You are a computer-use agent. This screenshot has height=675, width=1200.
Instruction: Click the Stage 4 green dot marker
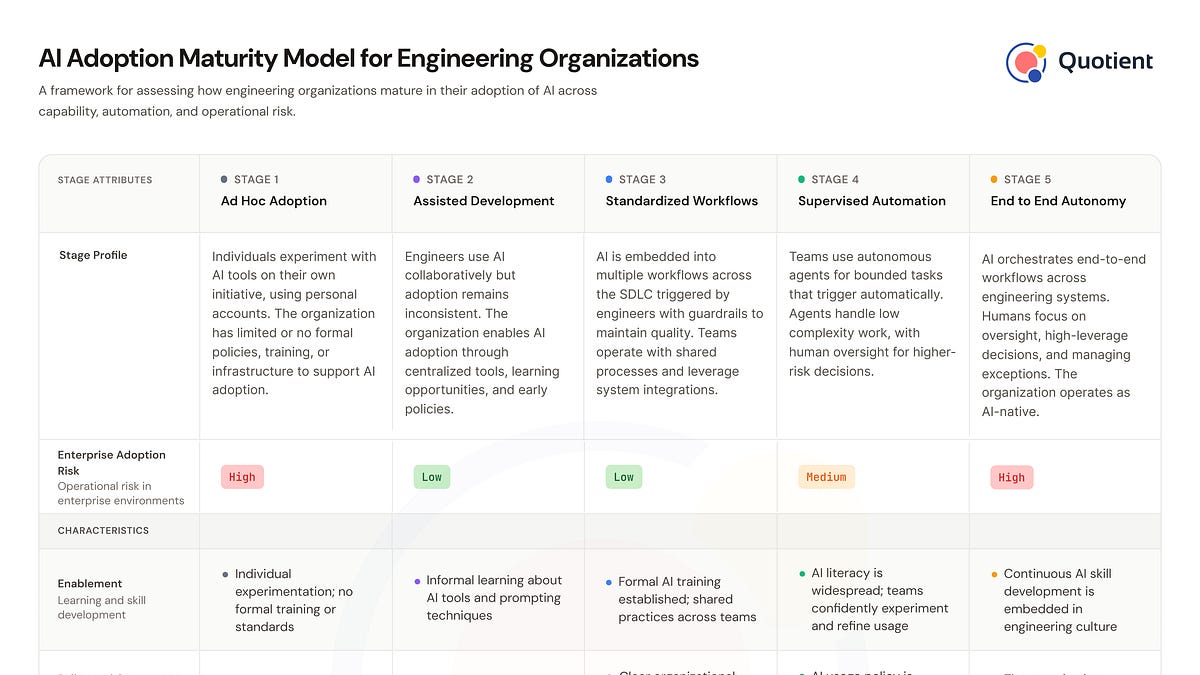[802, 180]
